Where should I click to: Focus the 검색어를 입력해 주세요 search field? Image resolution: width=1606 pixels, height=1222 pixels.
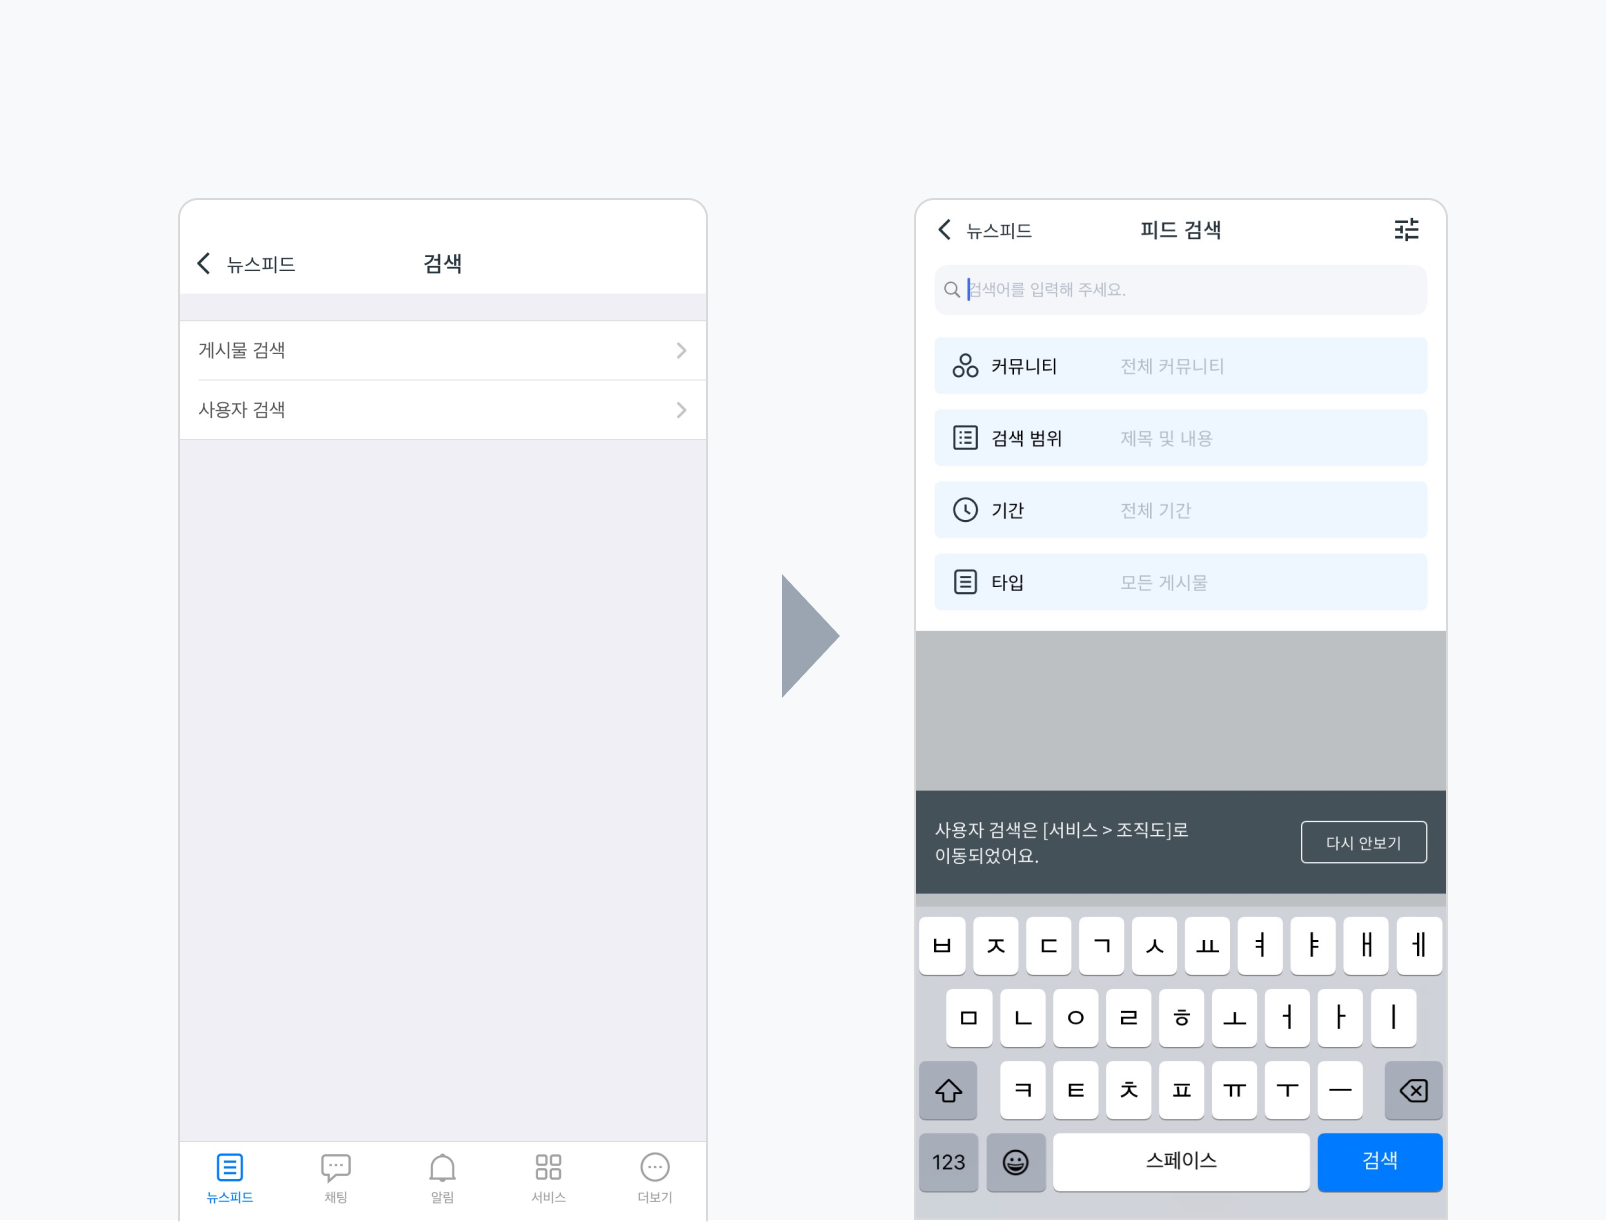tap(1181, 290)
